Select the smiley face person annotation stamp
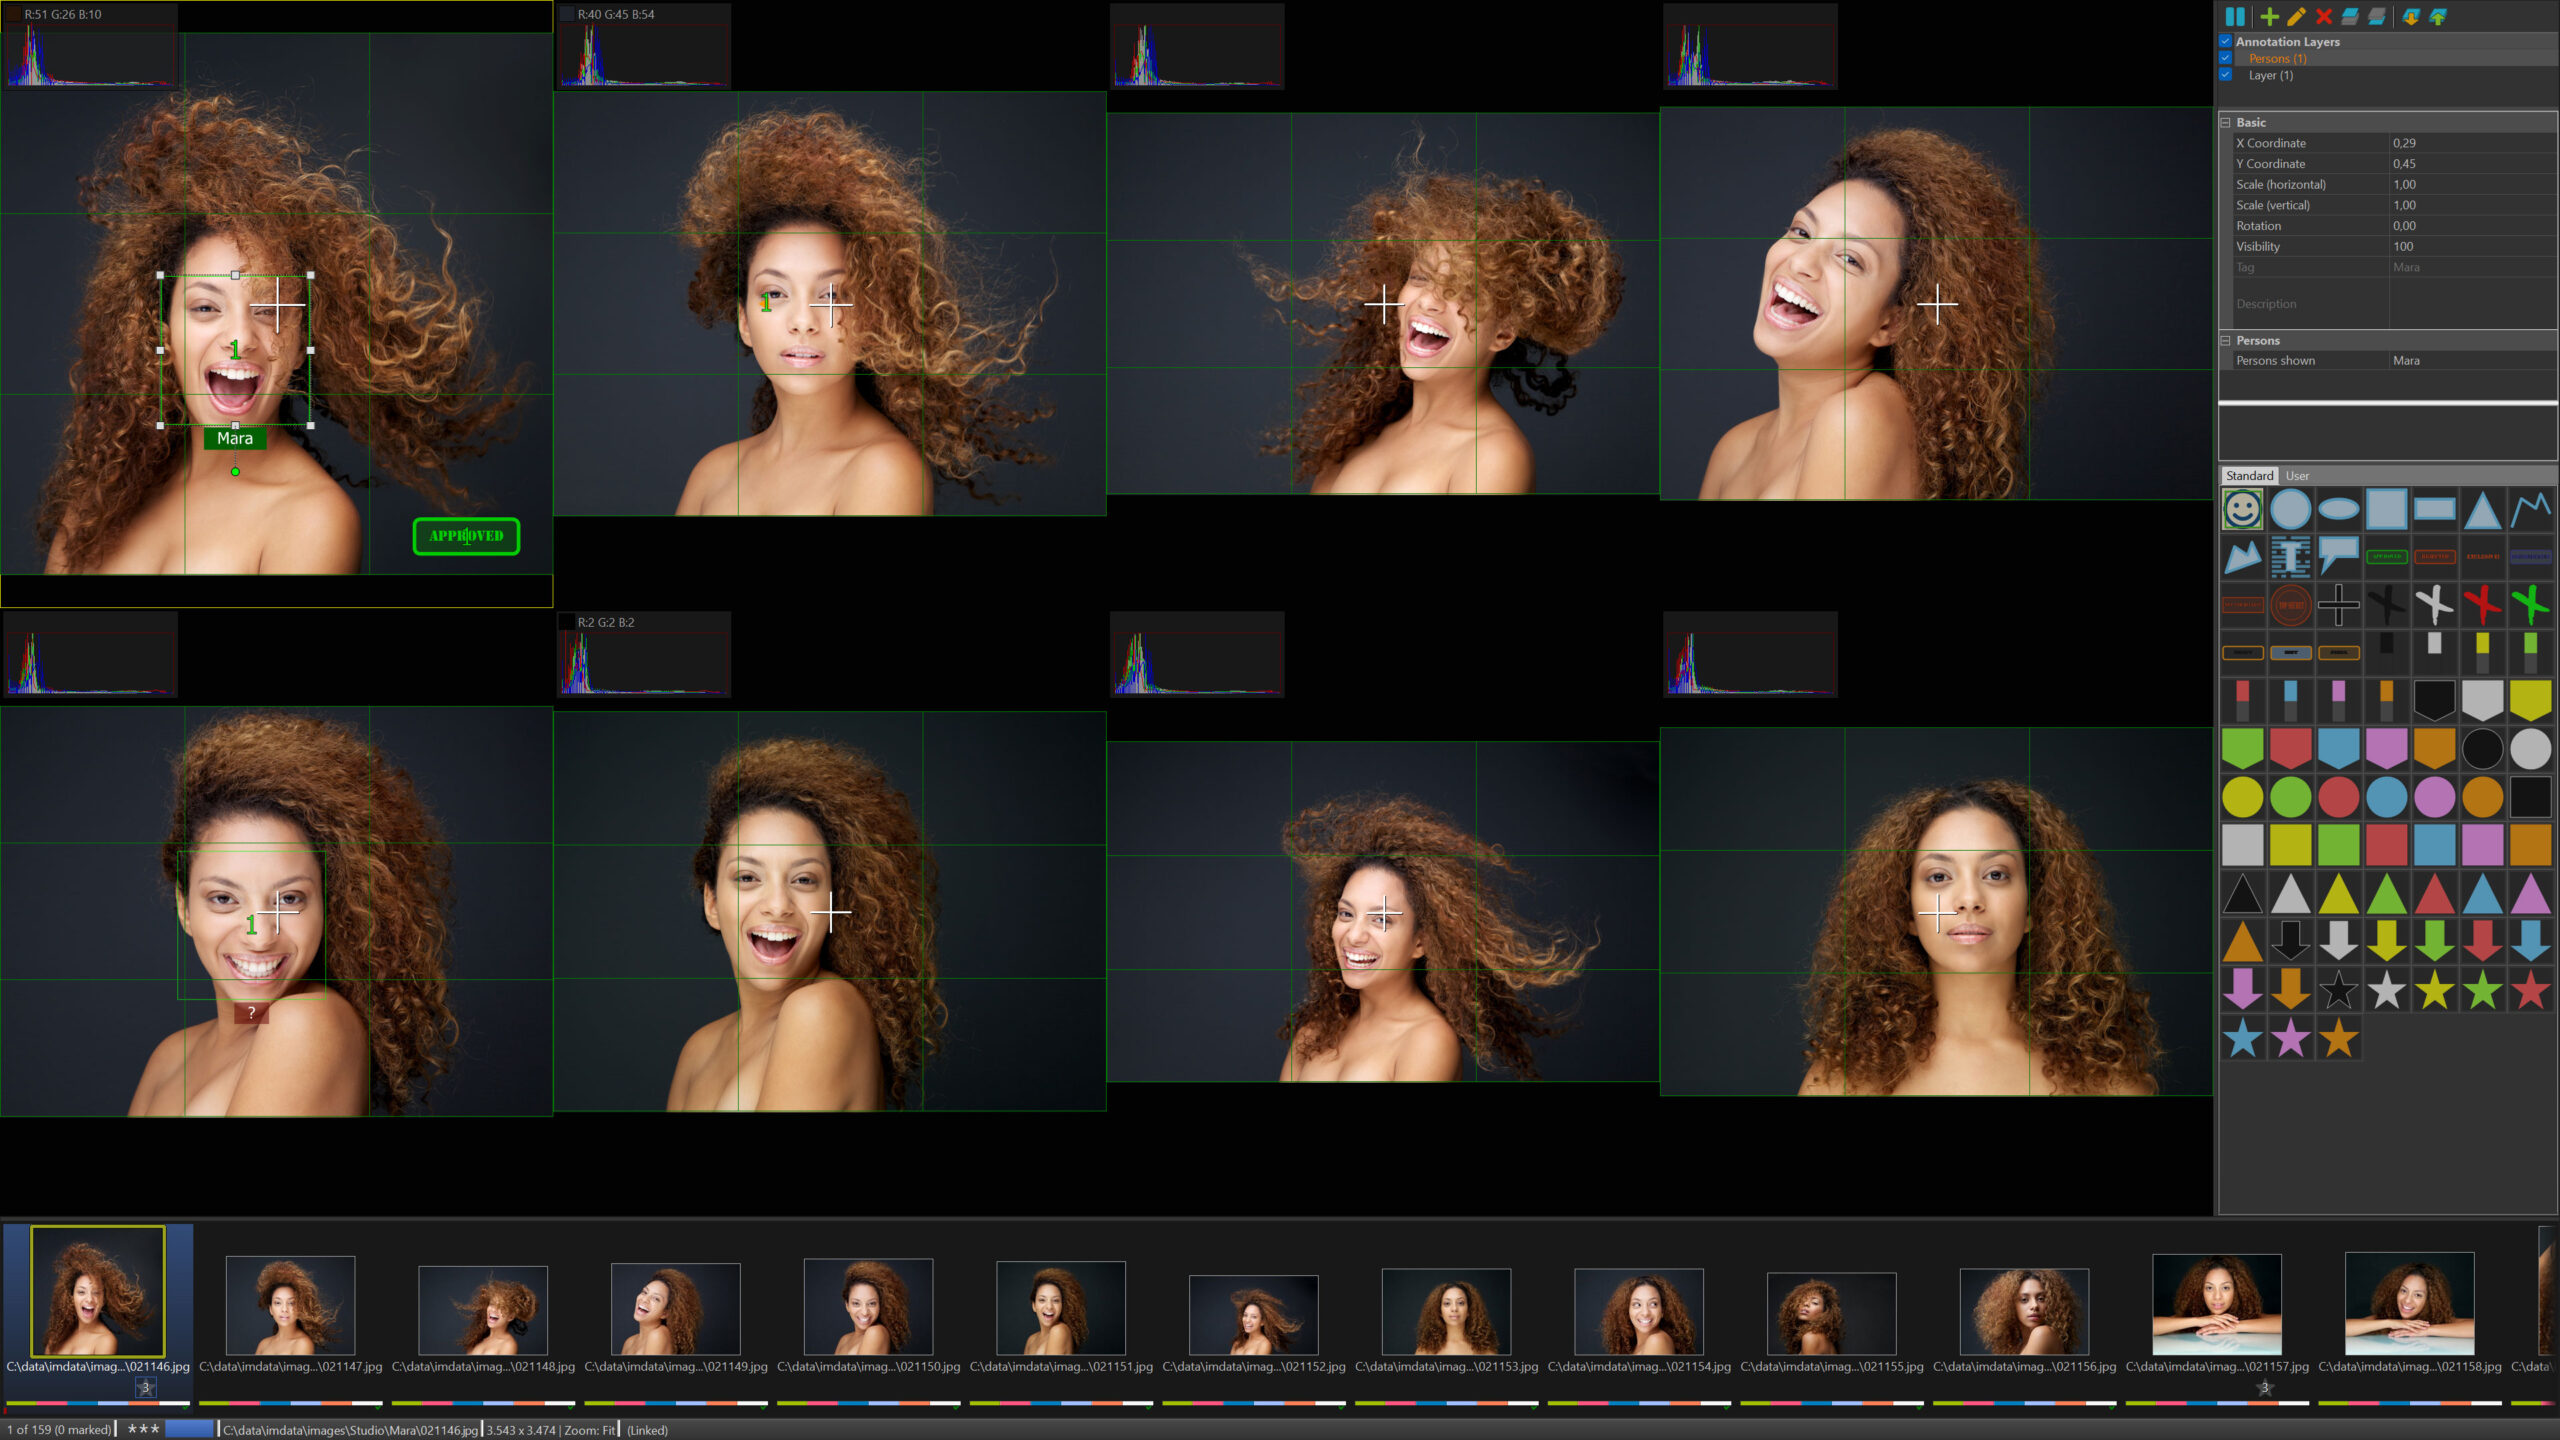 tap(2242, 510)
